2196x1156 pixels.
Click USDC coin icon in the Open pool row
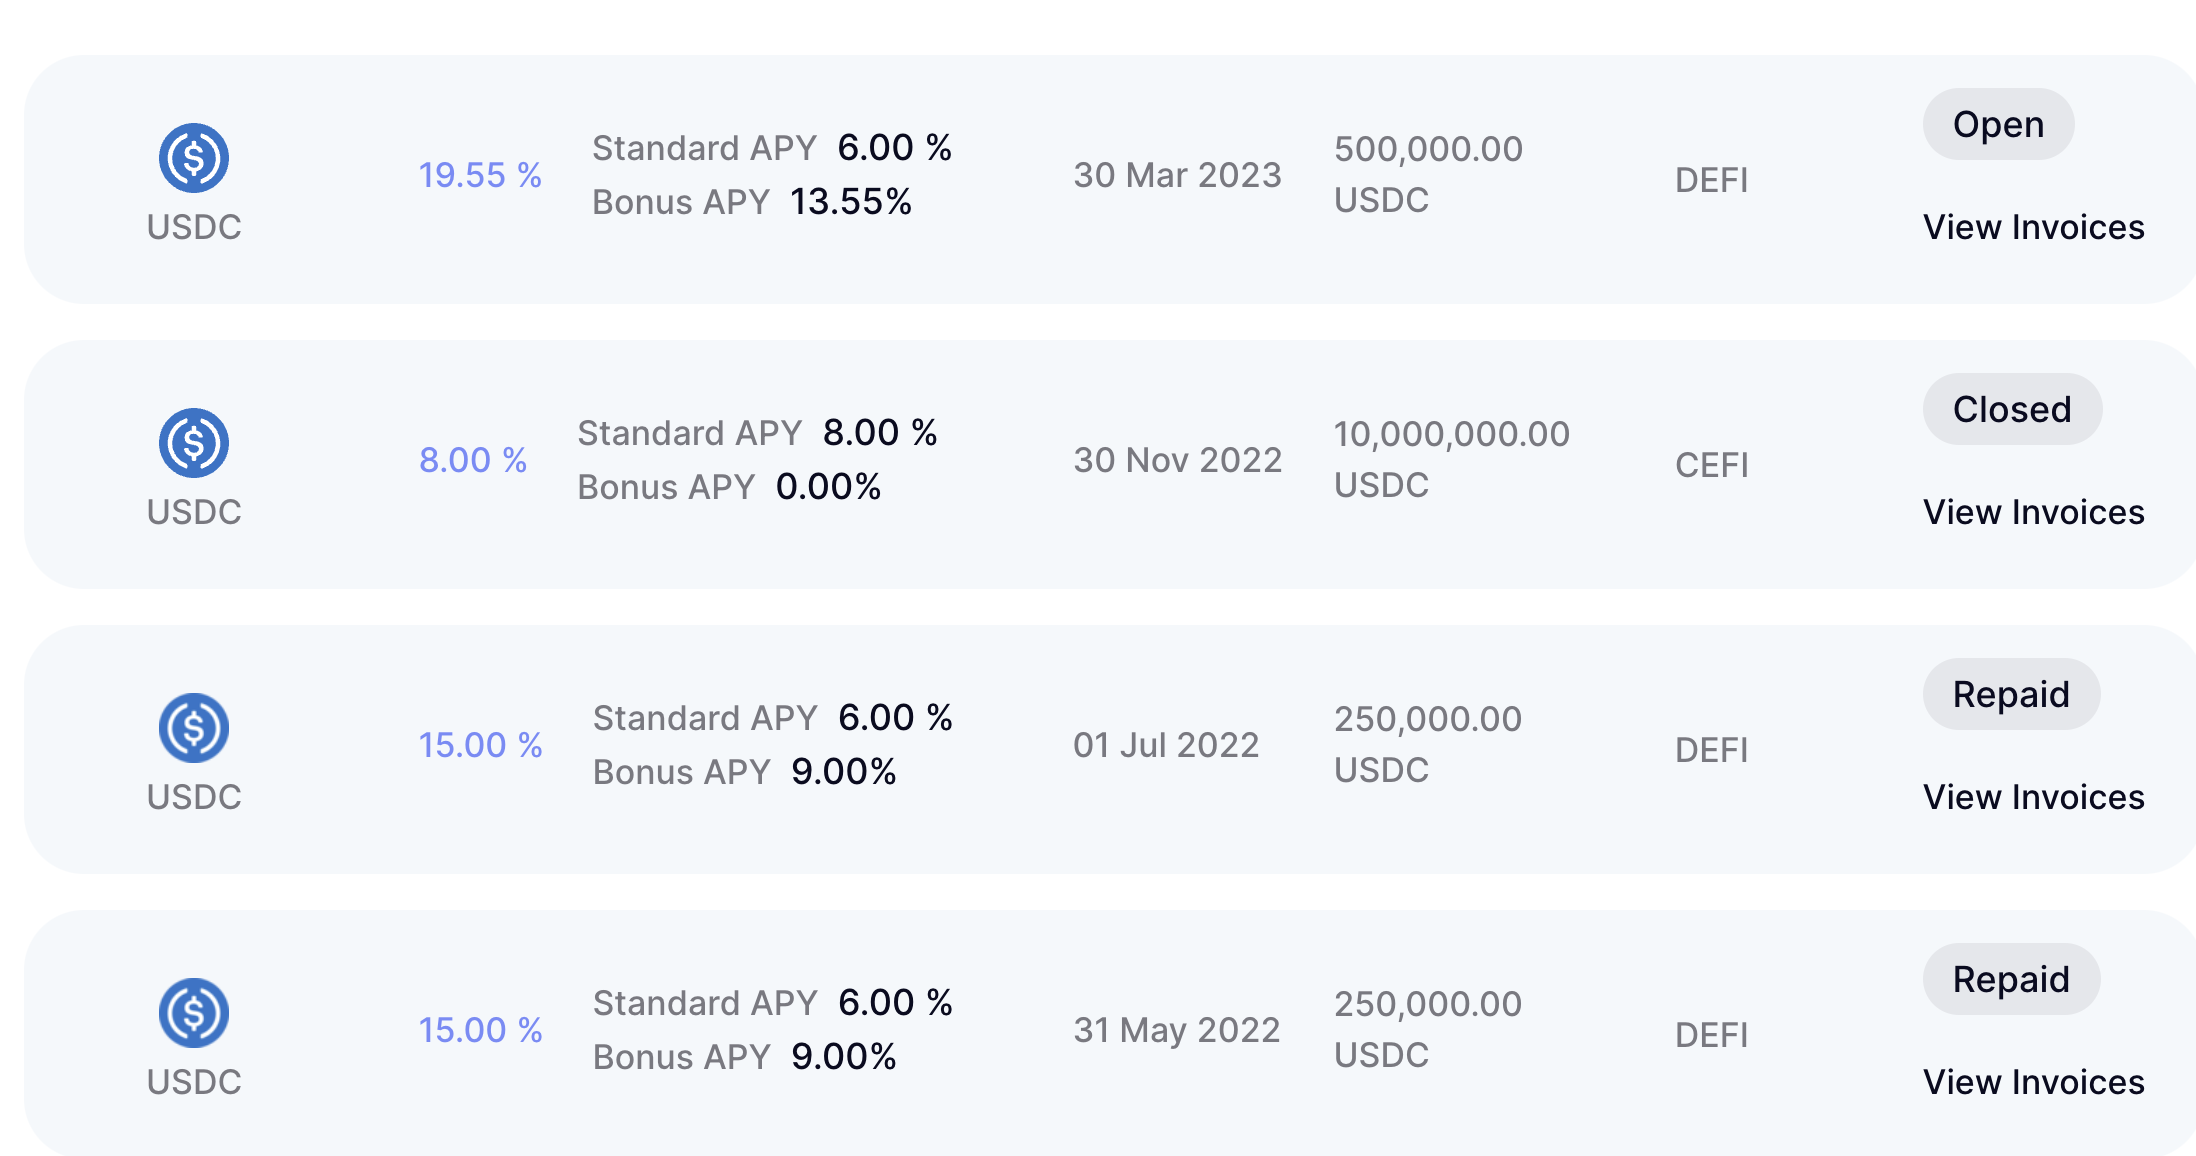click(194, 158)
